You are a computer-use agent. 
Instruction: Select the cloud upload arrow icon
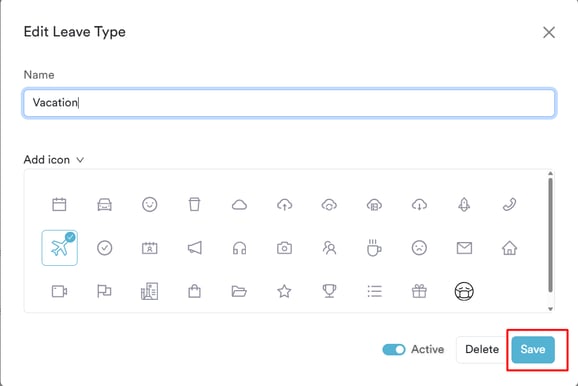coord(285,204)
